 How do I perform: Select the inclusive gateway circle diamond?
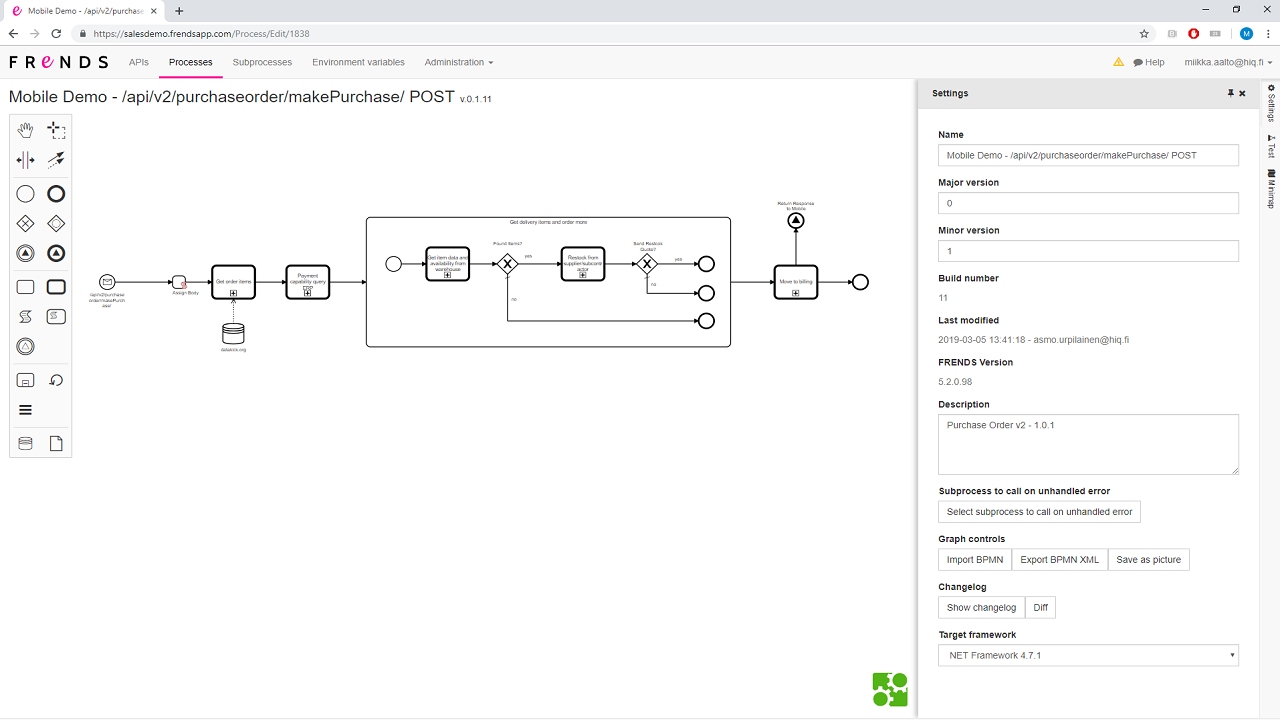(56, 223)
